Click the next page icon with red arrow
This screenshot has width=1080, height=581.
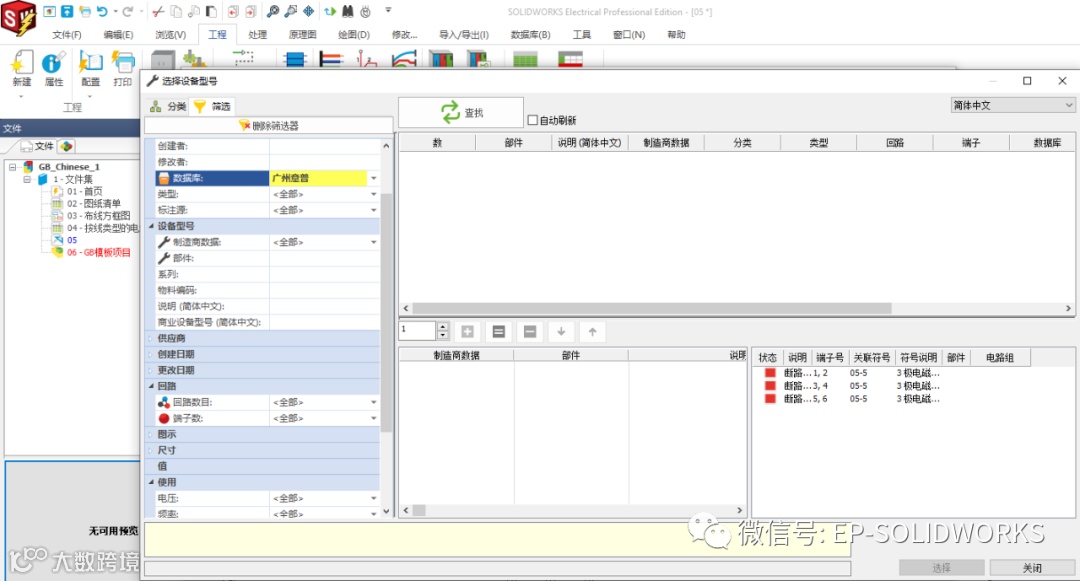[251, 11]
